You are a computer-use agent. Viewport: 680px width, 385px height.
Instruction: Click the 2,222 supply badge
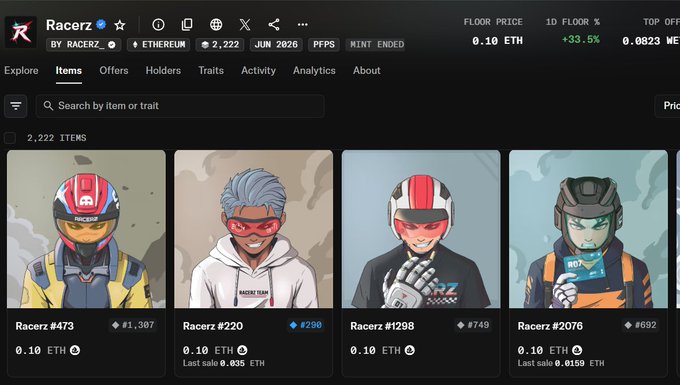220,45
